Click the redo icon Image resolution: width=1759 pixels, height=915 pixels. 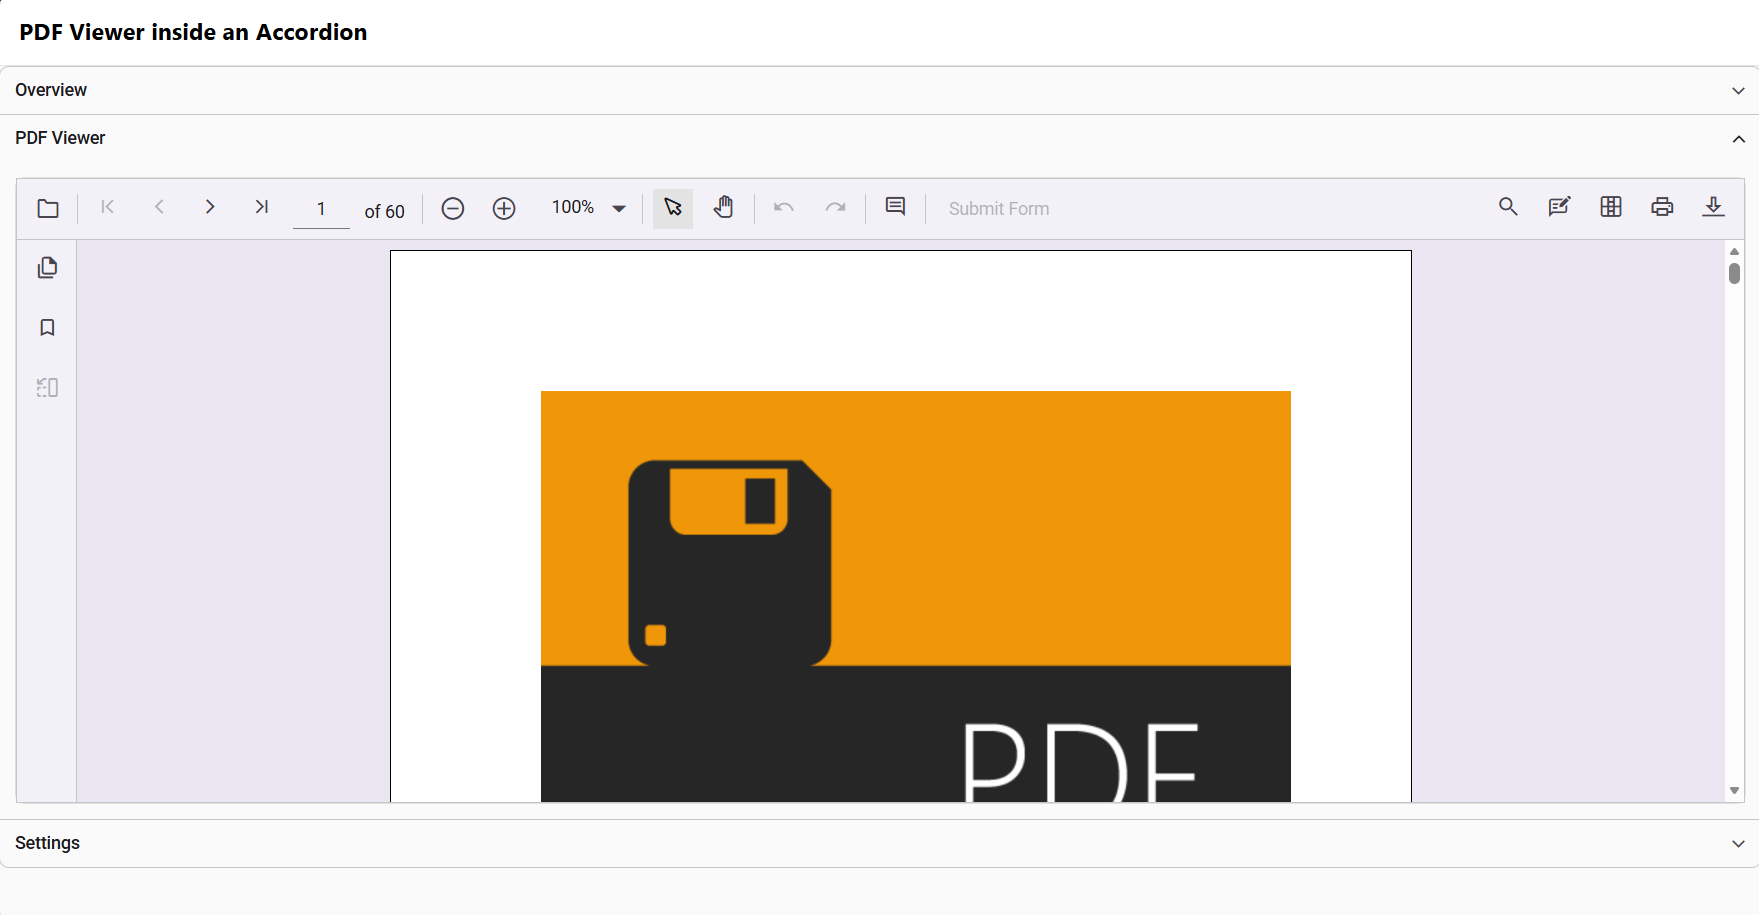point(835,208)
